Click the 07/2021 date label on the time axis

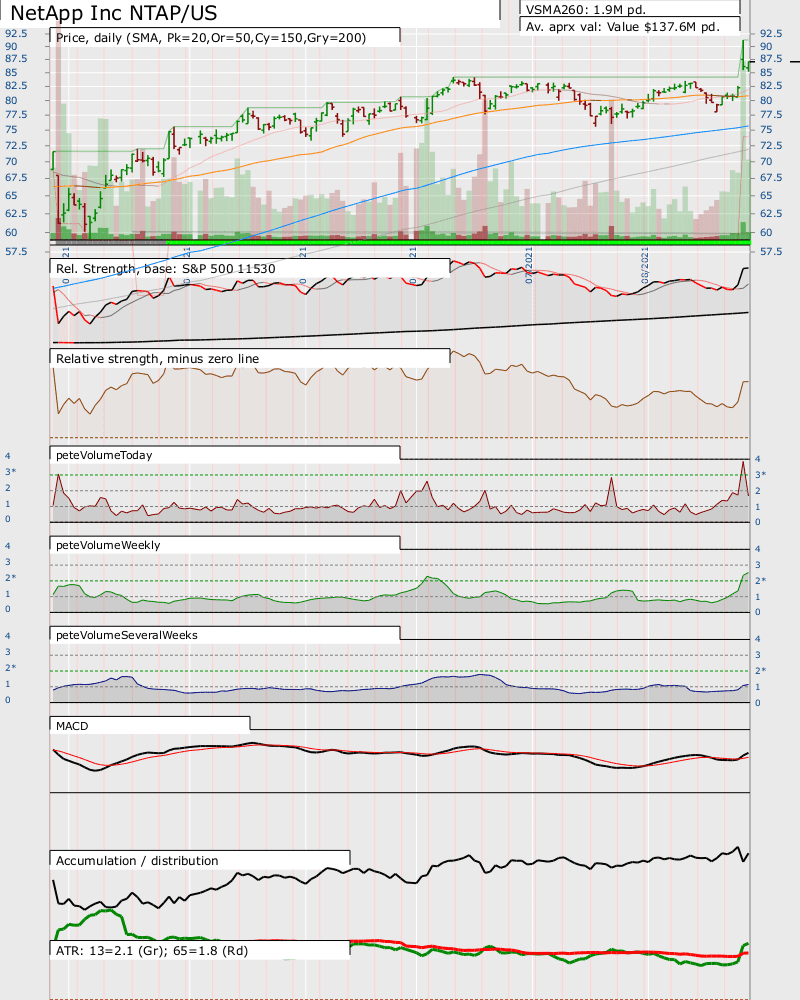pos(528,267)
